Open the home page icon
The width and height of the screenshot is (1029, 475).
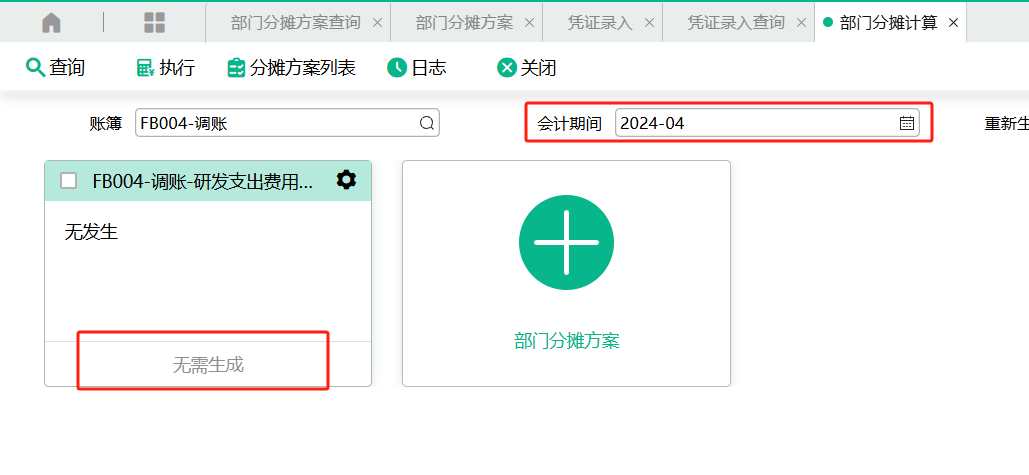pos(51,23)
